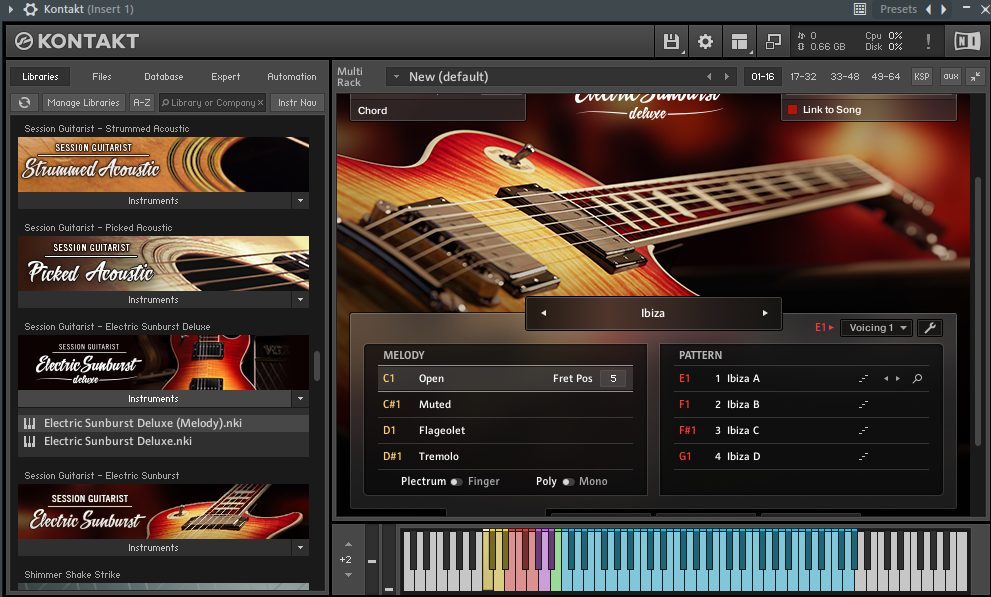This screenshot has height=597, width=991.
Task: Click previous pattern arrow in the Ibiza A row
Action: coord(886,378)
